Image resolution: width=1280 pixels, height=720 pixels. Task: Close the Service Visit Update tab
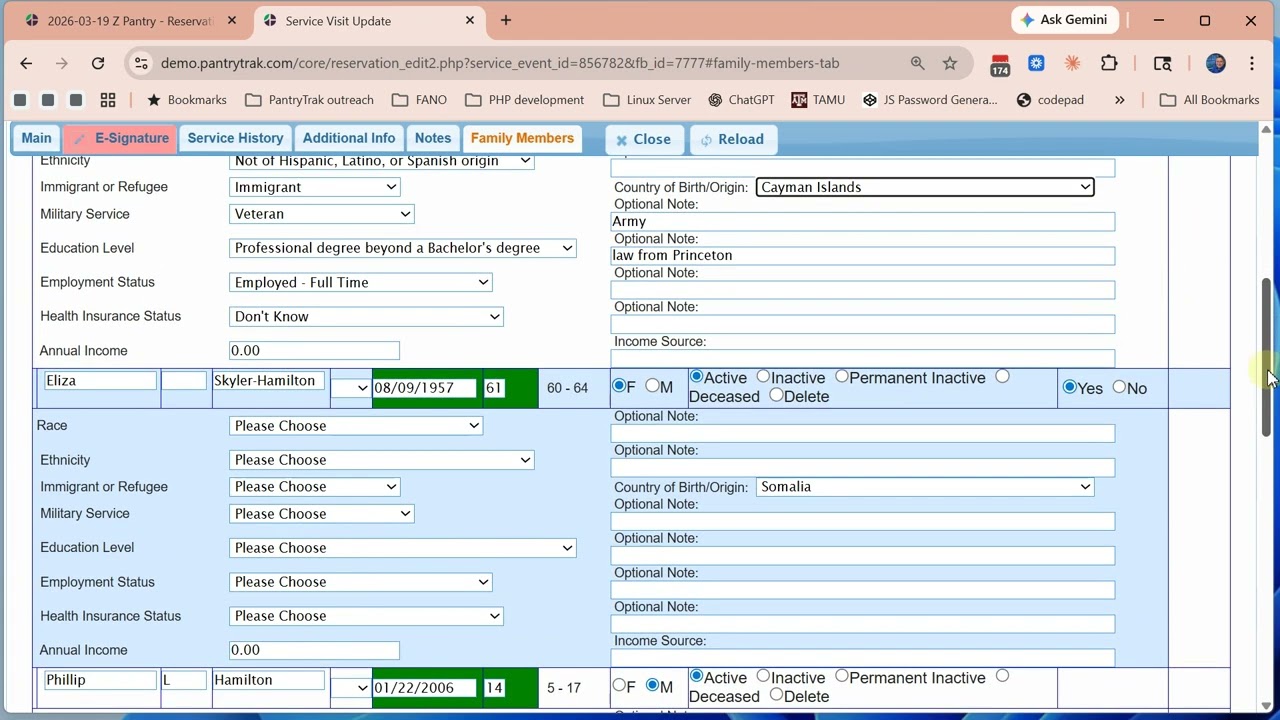471,20
